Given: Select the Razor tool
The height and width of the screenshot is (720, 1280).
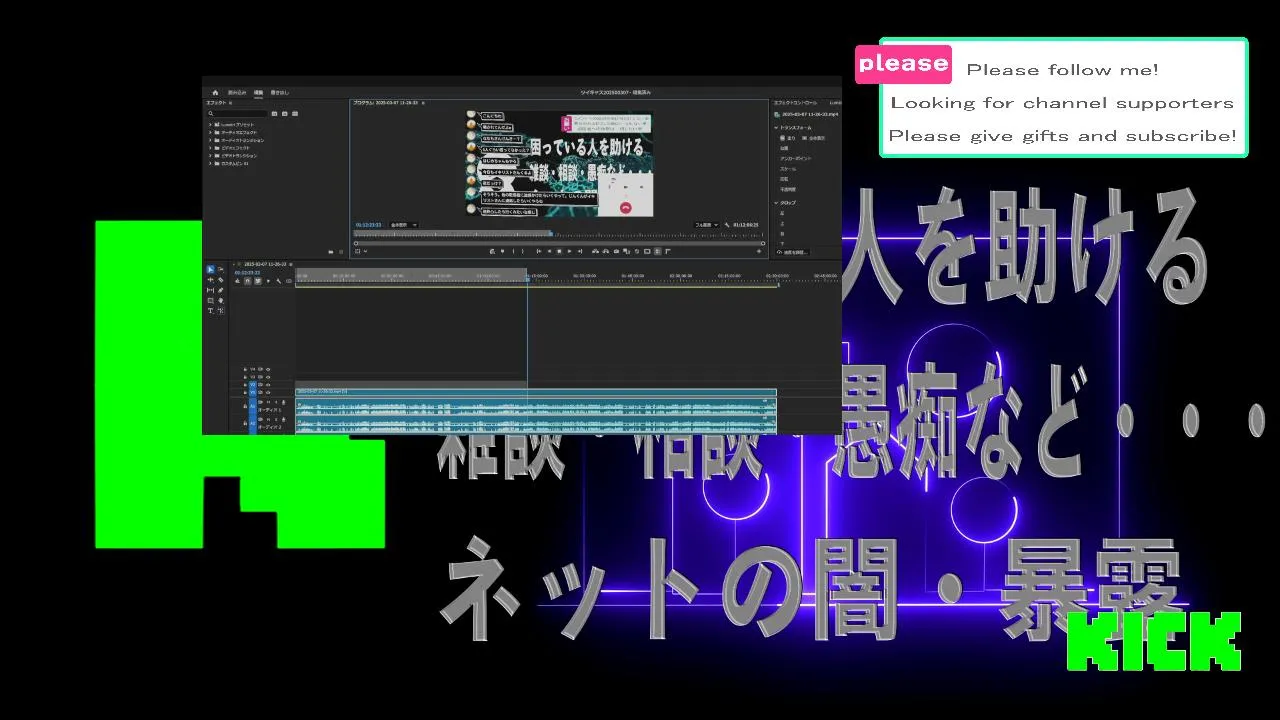Looking at the screenshot, I should click(220, 280).
